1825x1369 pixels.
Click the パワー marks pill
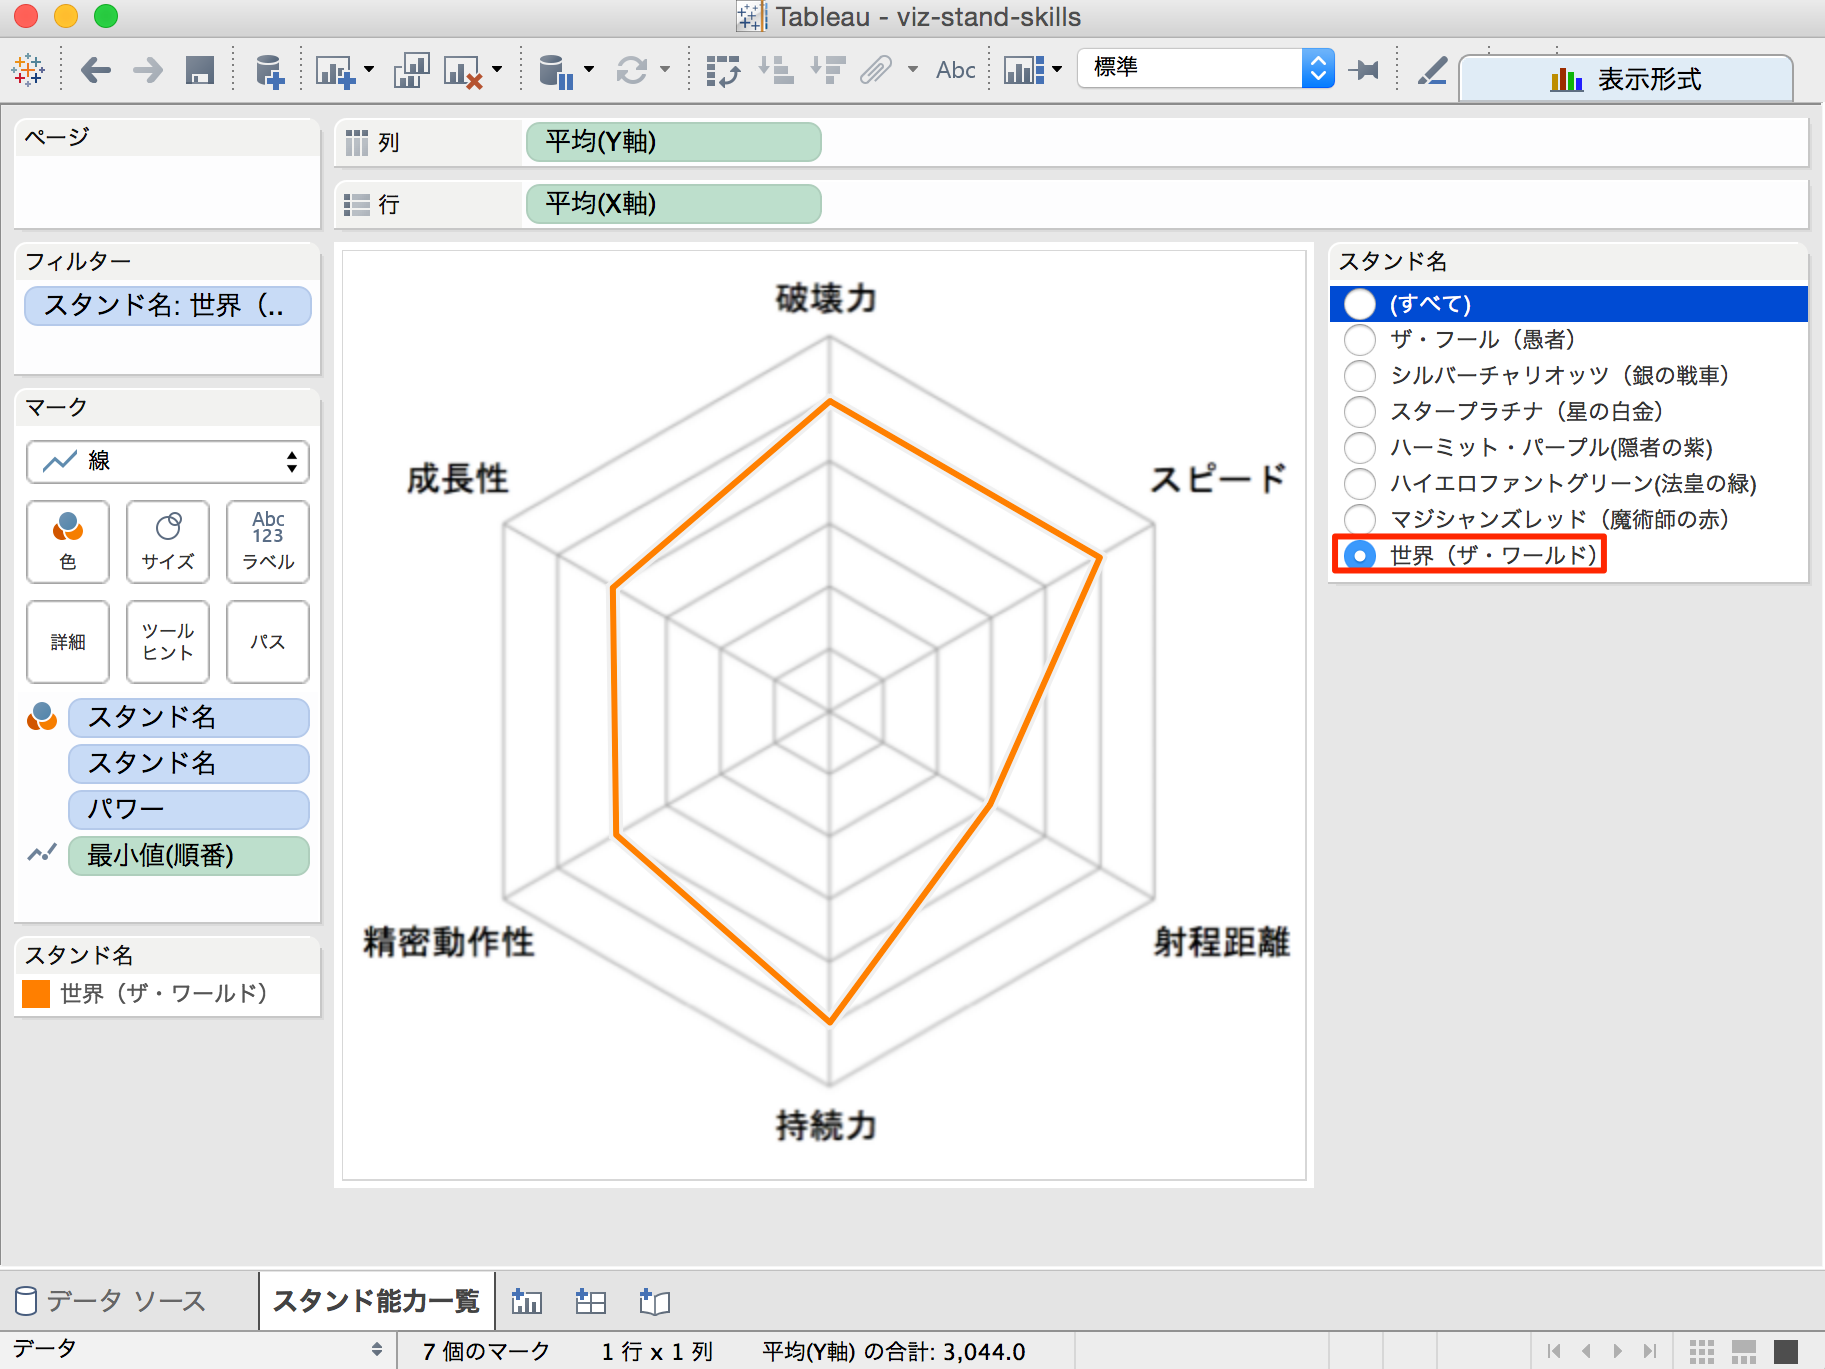pyautogui.click(x=189, y=809)
